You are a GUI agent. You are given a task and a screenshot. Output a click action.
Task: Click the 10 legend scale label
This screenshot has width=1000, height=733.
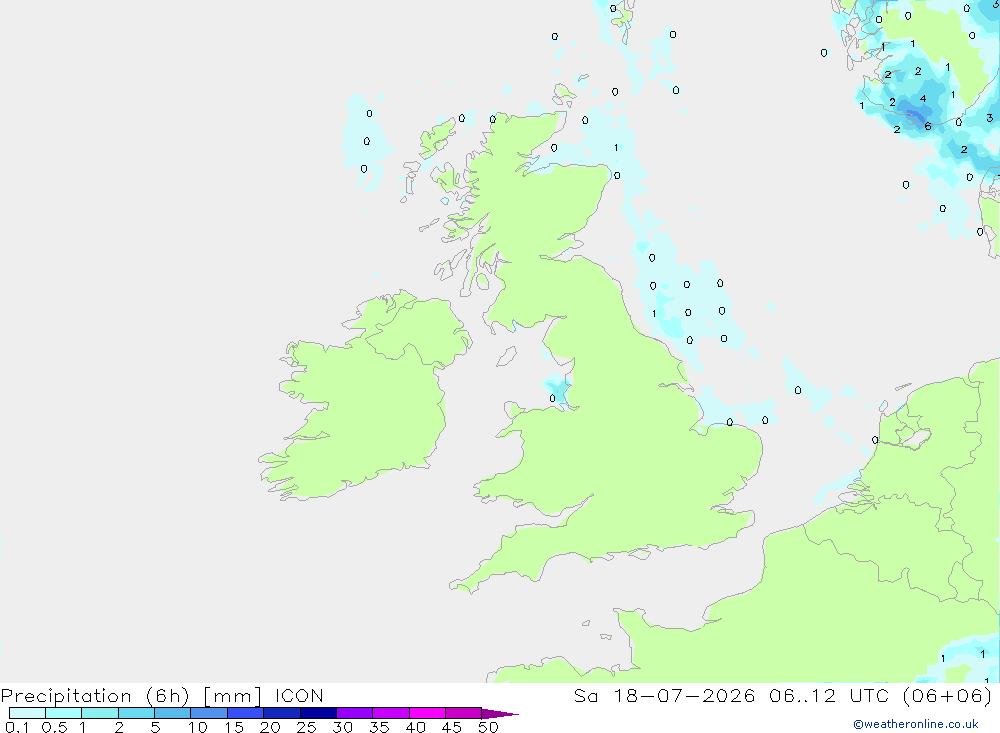click(198, 727)
